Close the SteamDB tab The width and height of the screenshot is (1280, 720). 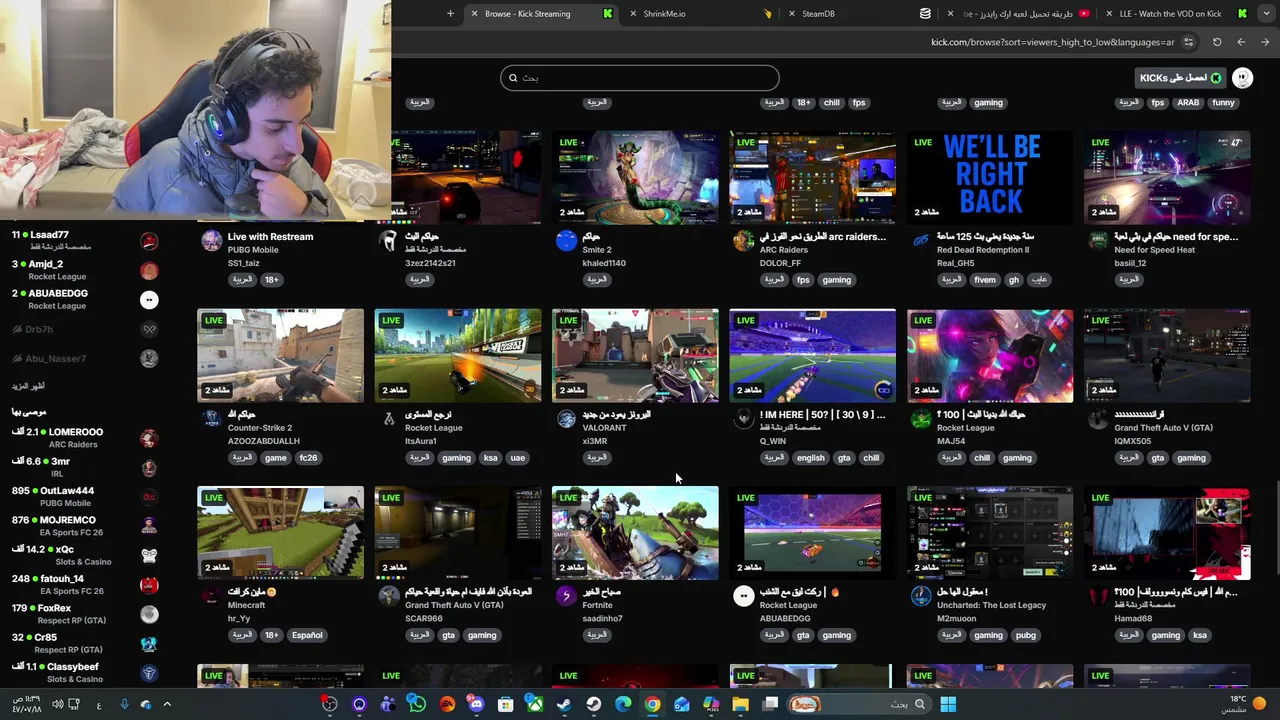coord(792,14)
